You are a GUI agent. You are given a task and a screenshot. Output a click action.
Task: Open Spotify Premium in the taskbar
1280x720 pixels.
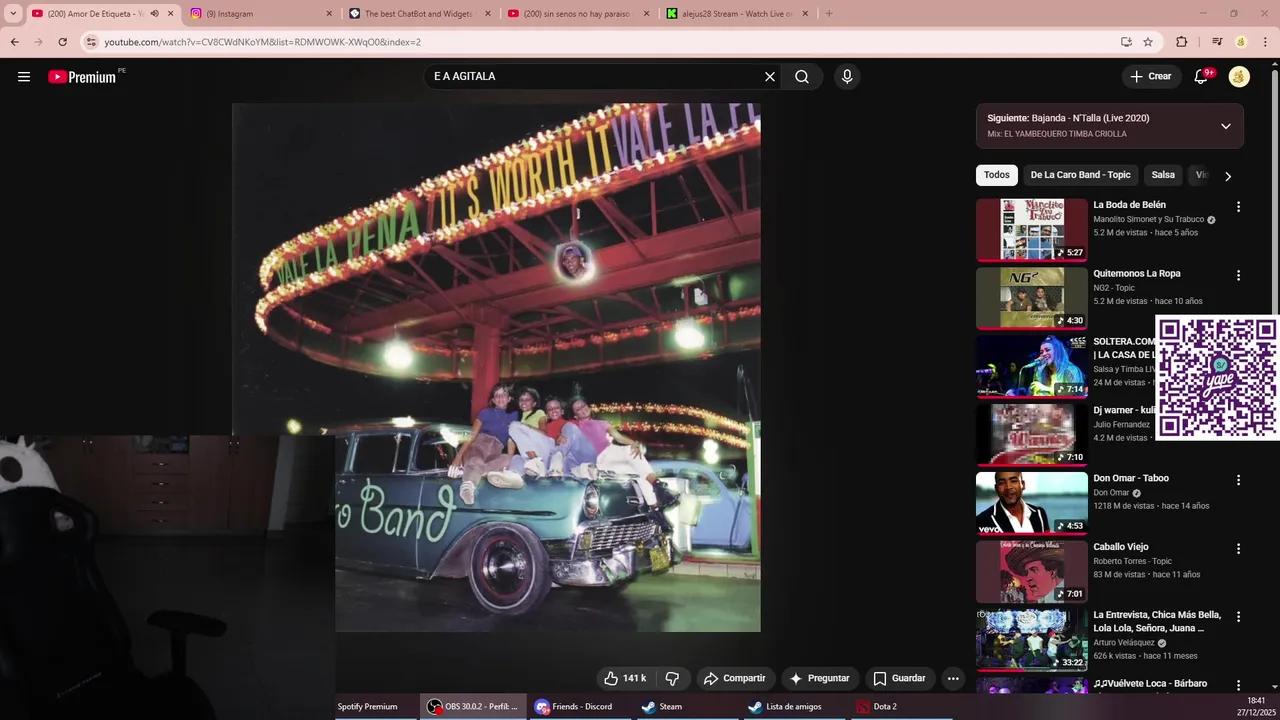(367, 707)
